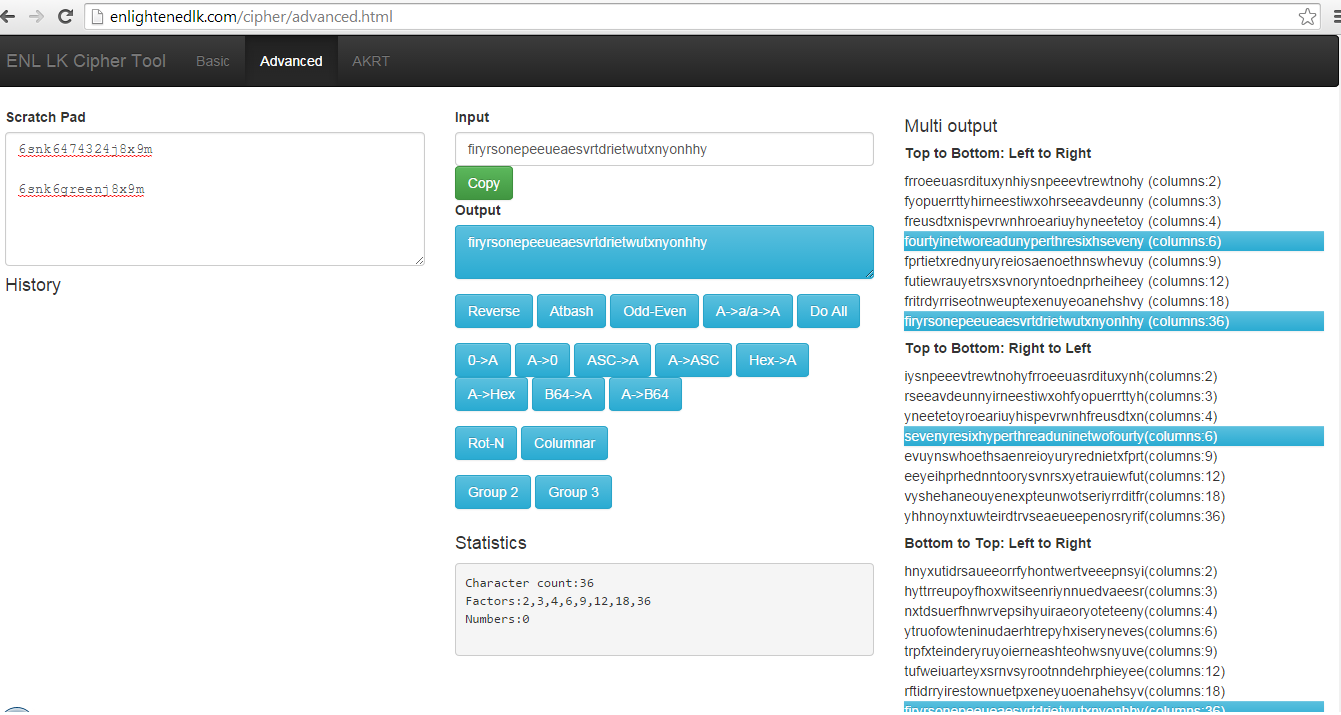Viewport: 1341px width, 715px height.
Task: Click scratch pad line 6snk6greenj8x9m
Action: click(81, 189)
